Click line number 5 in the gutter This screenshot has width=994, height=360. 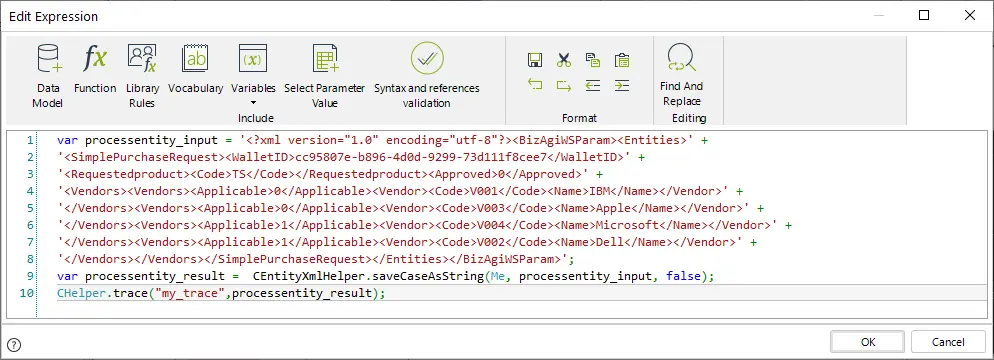pos(30,209)
